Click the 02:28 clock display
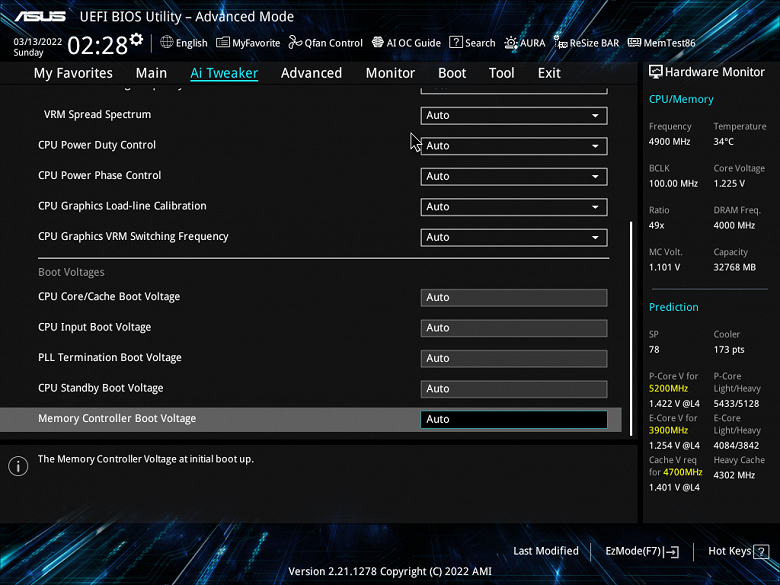Image resolution: width=780 pixels, height=585 pixels. [x=98, y=46]
